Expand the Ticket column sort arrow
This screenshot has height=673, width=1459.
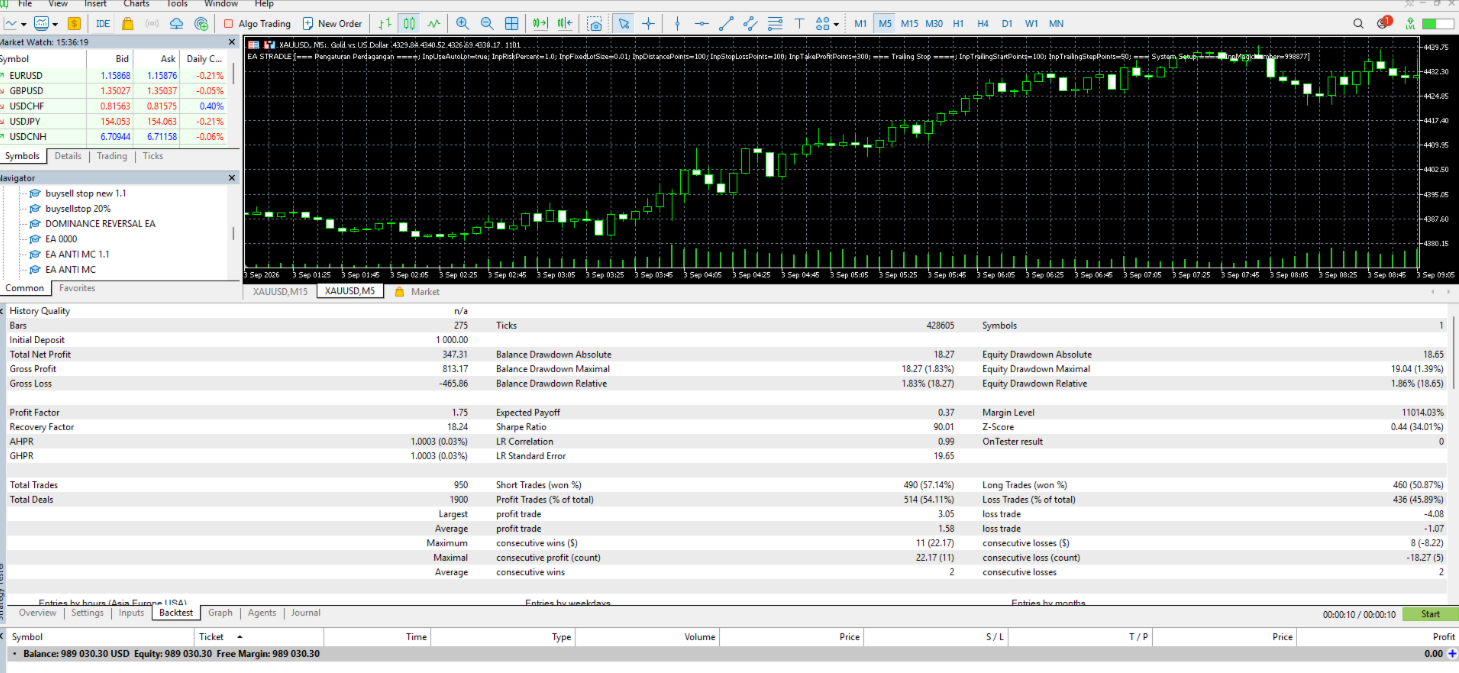tap(239, 637)
